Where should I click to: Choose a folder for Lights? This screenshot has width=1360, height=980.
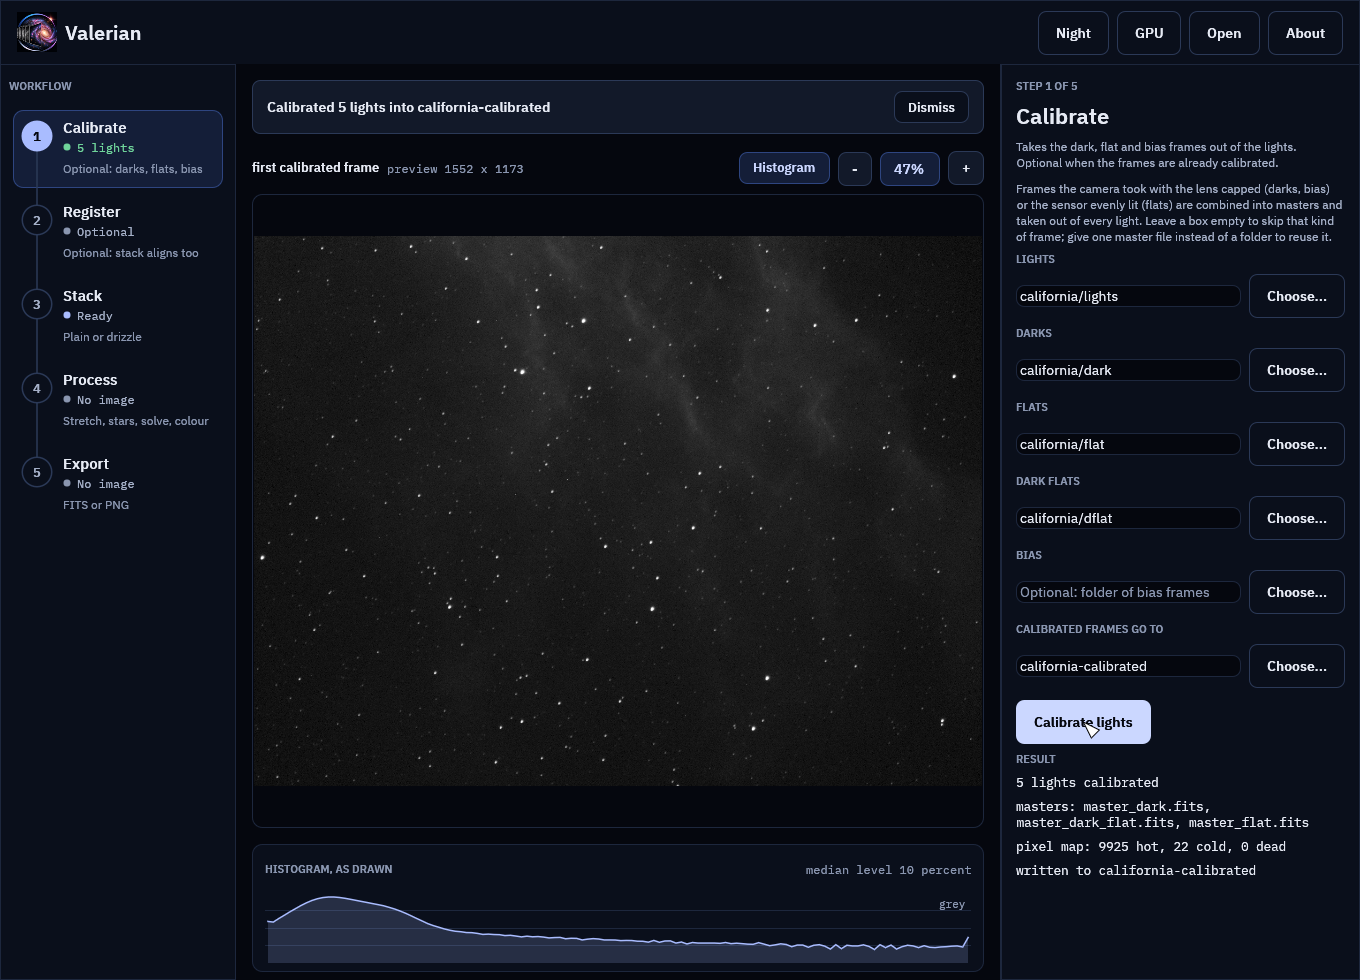click(1297, 296)
